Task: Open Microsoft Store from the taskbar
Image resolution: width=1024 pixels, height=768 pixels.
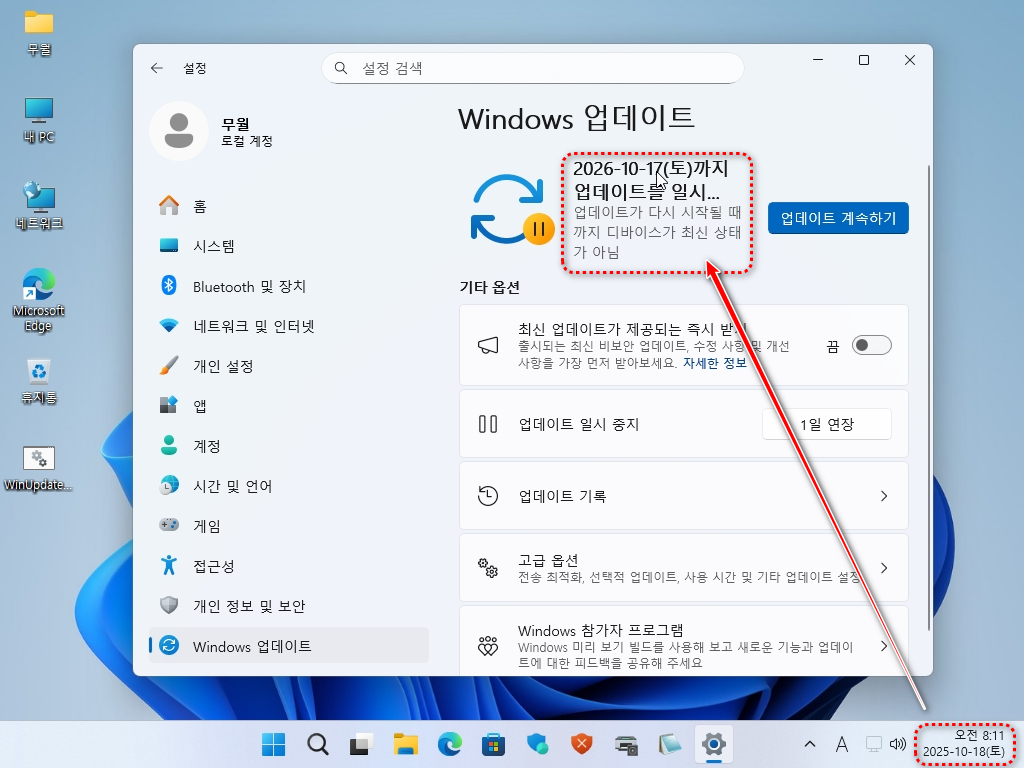Action: pyautogui.click(x=493, y=744)
